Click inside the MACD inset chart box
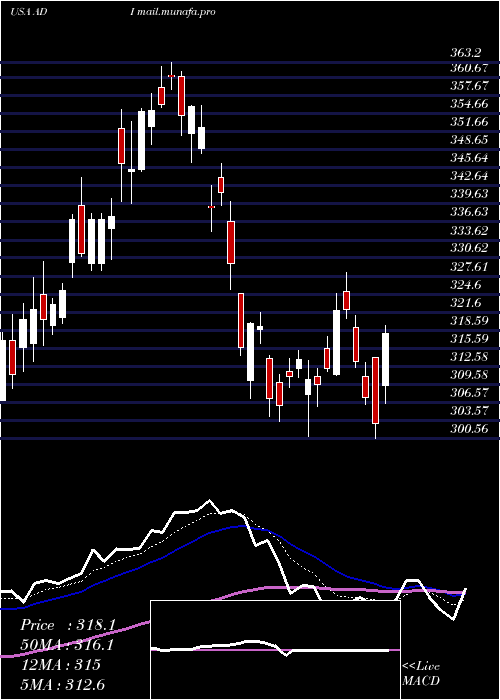The width and height of the screenshot is (500, 700). coord(275,650)
